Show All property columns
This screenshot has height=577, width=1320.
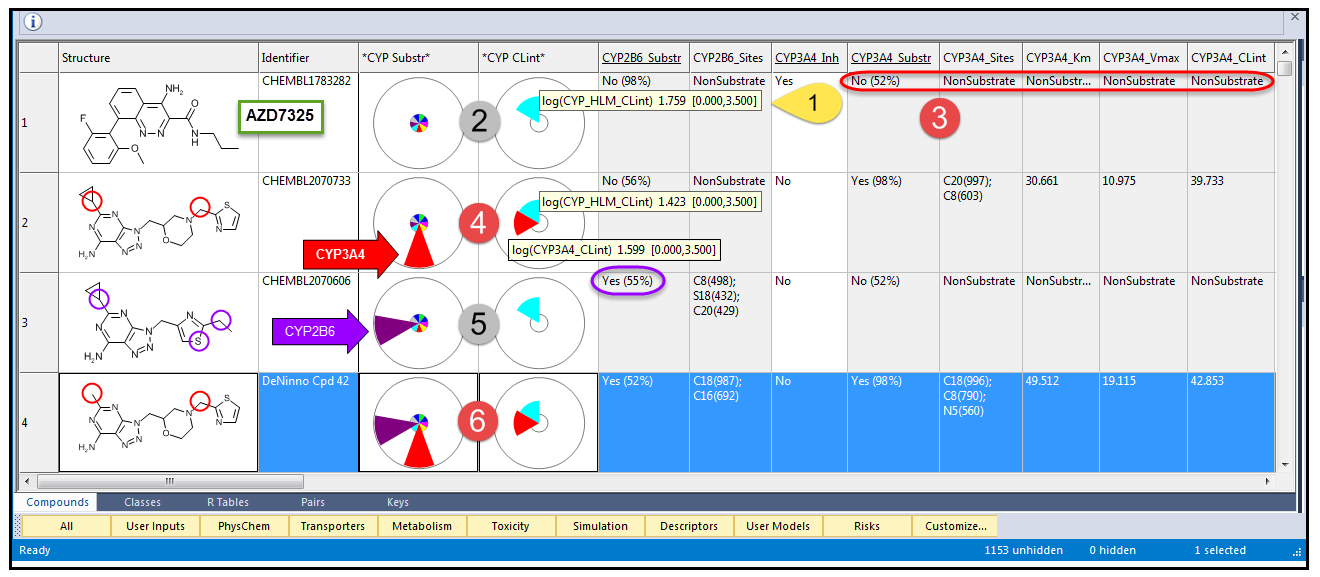[67, 526]
